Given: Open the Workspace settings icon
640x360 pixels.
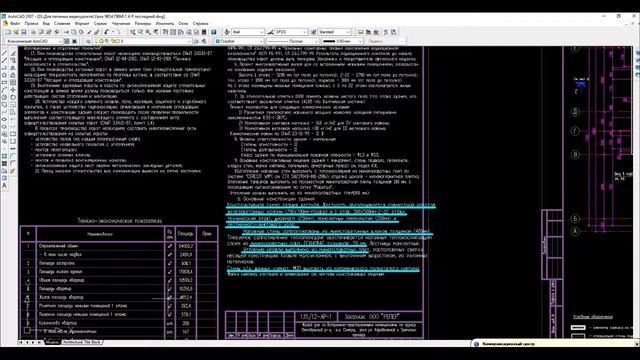Looking at the screenshot, I should pos(67,41).
